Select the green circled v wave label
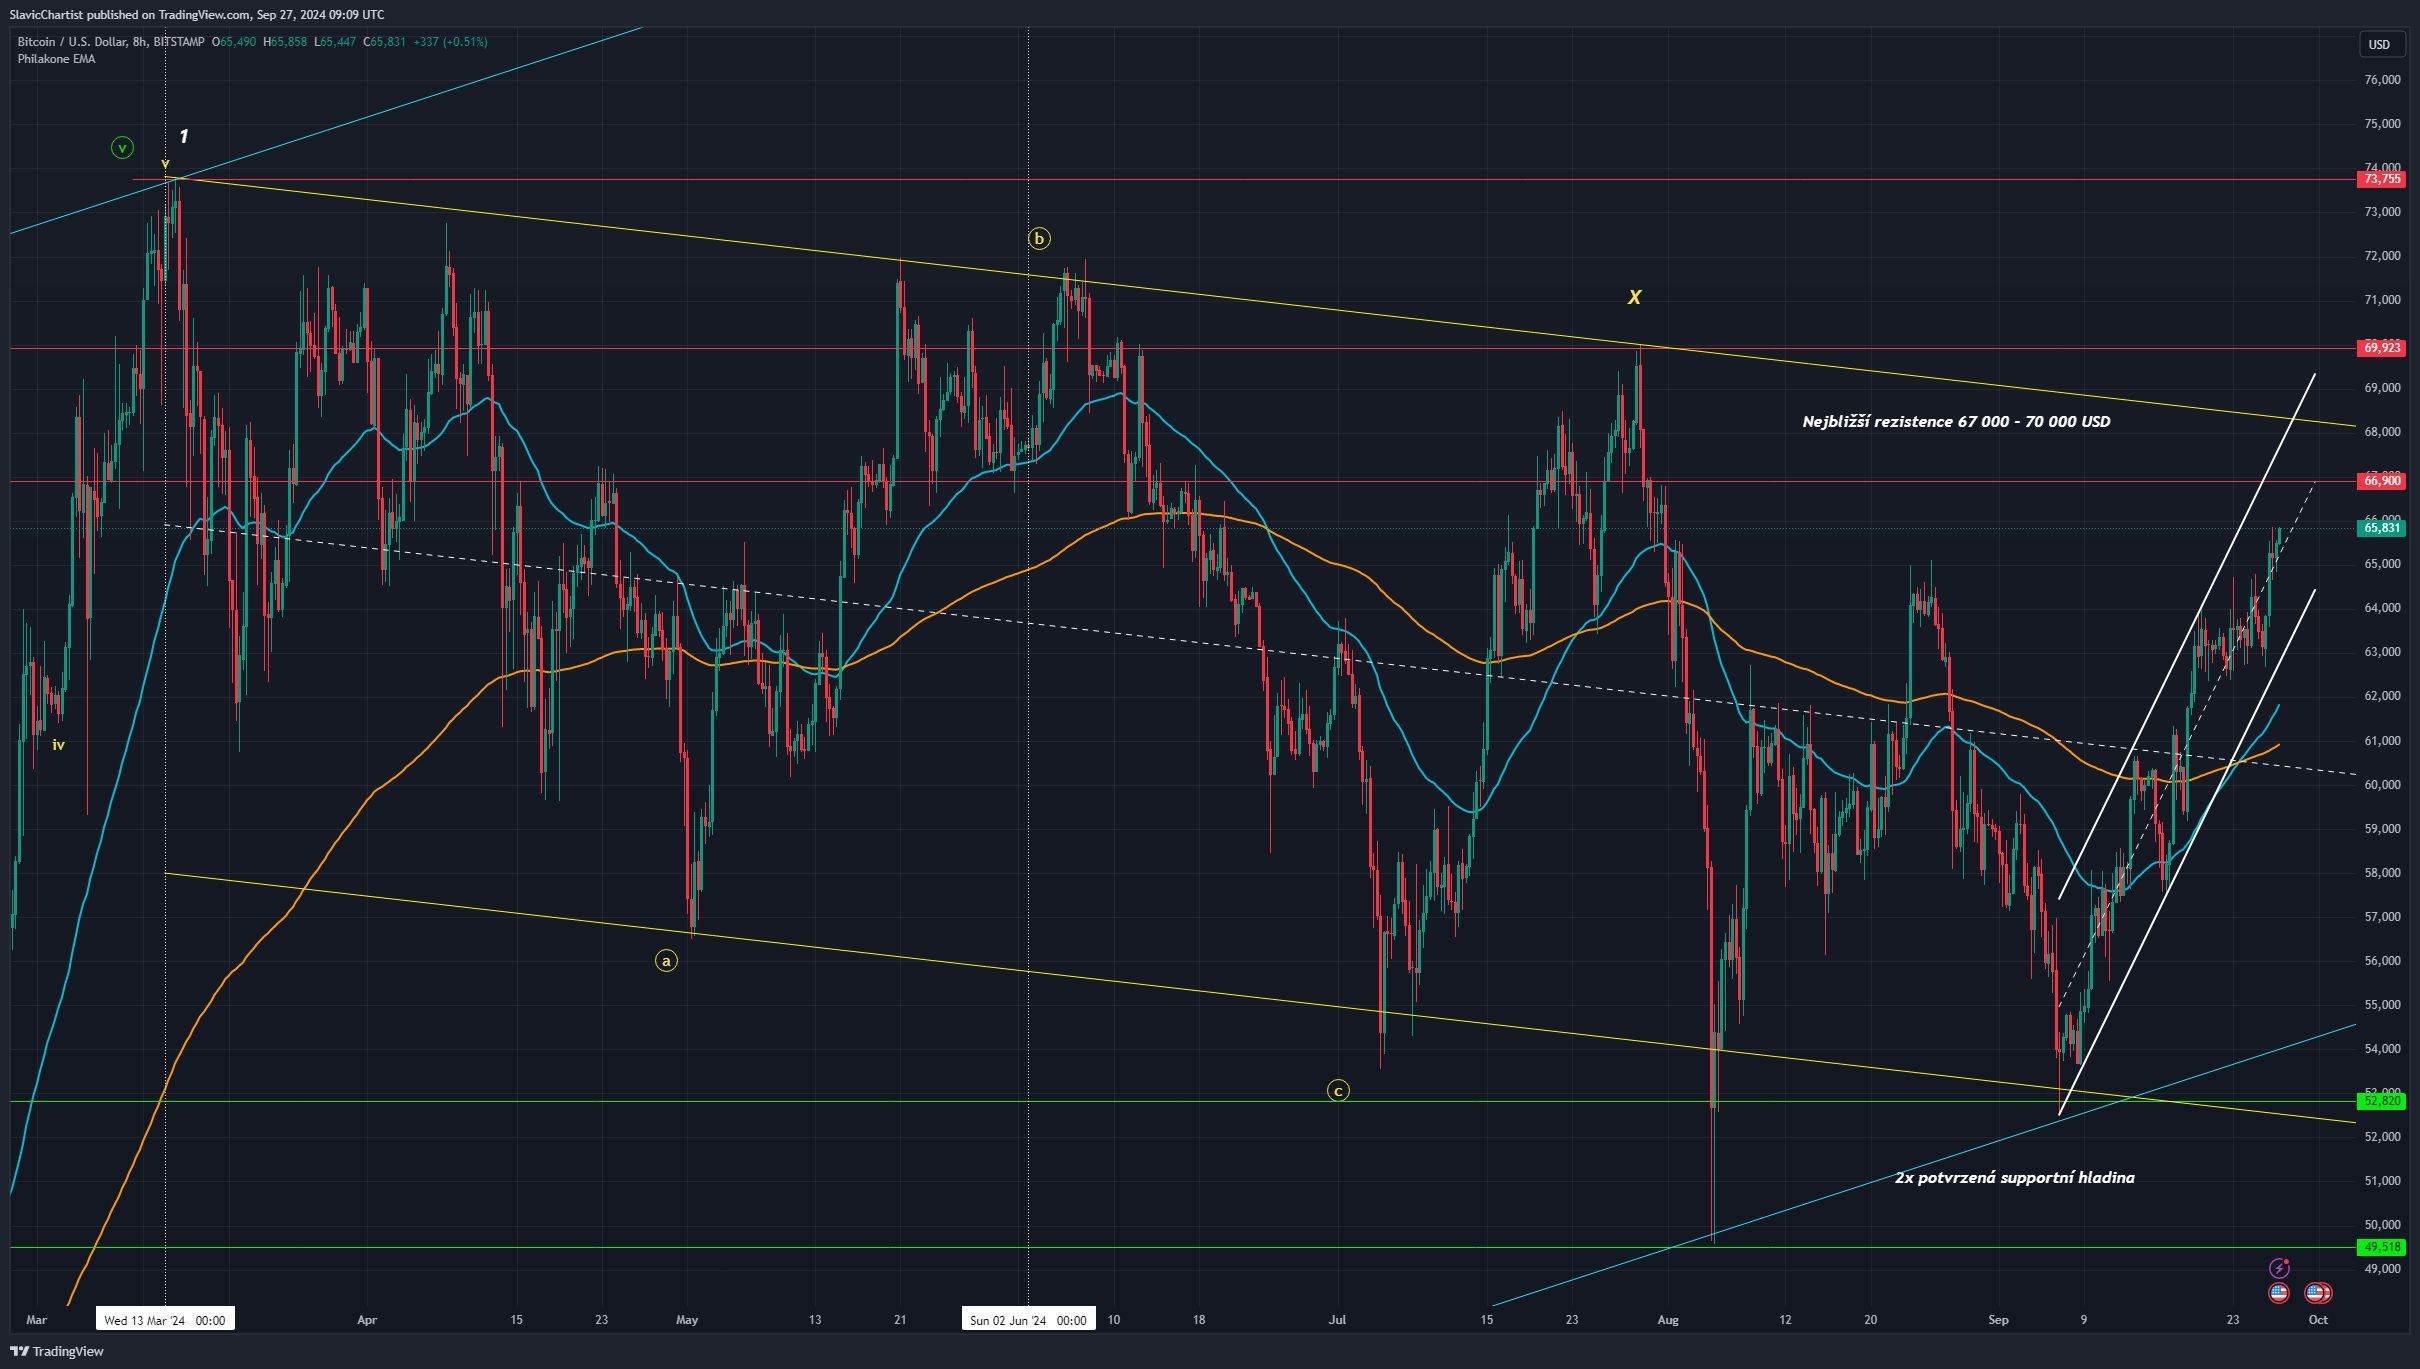The width and height of the screenshot is (2420, 1369). tap(122, 148)
